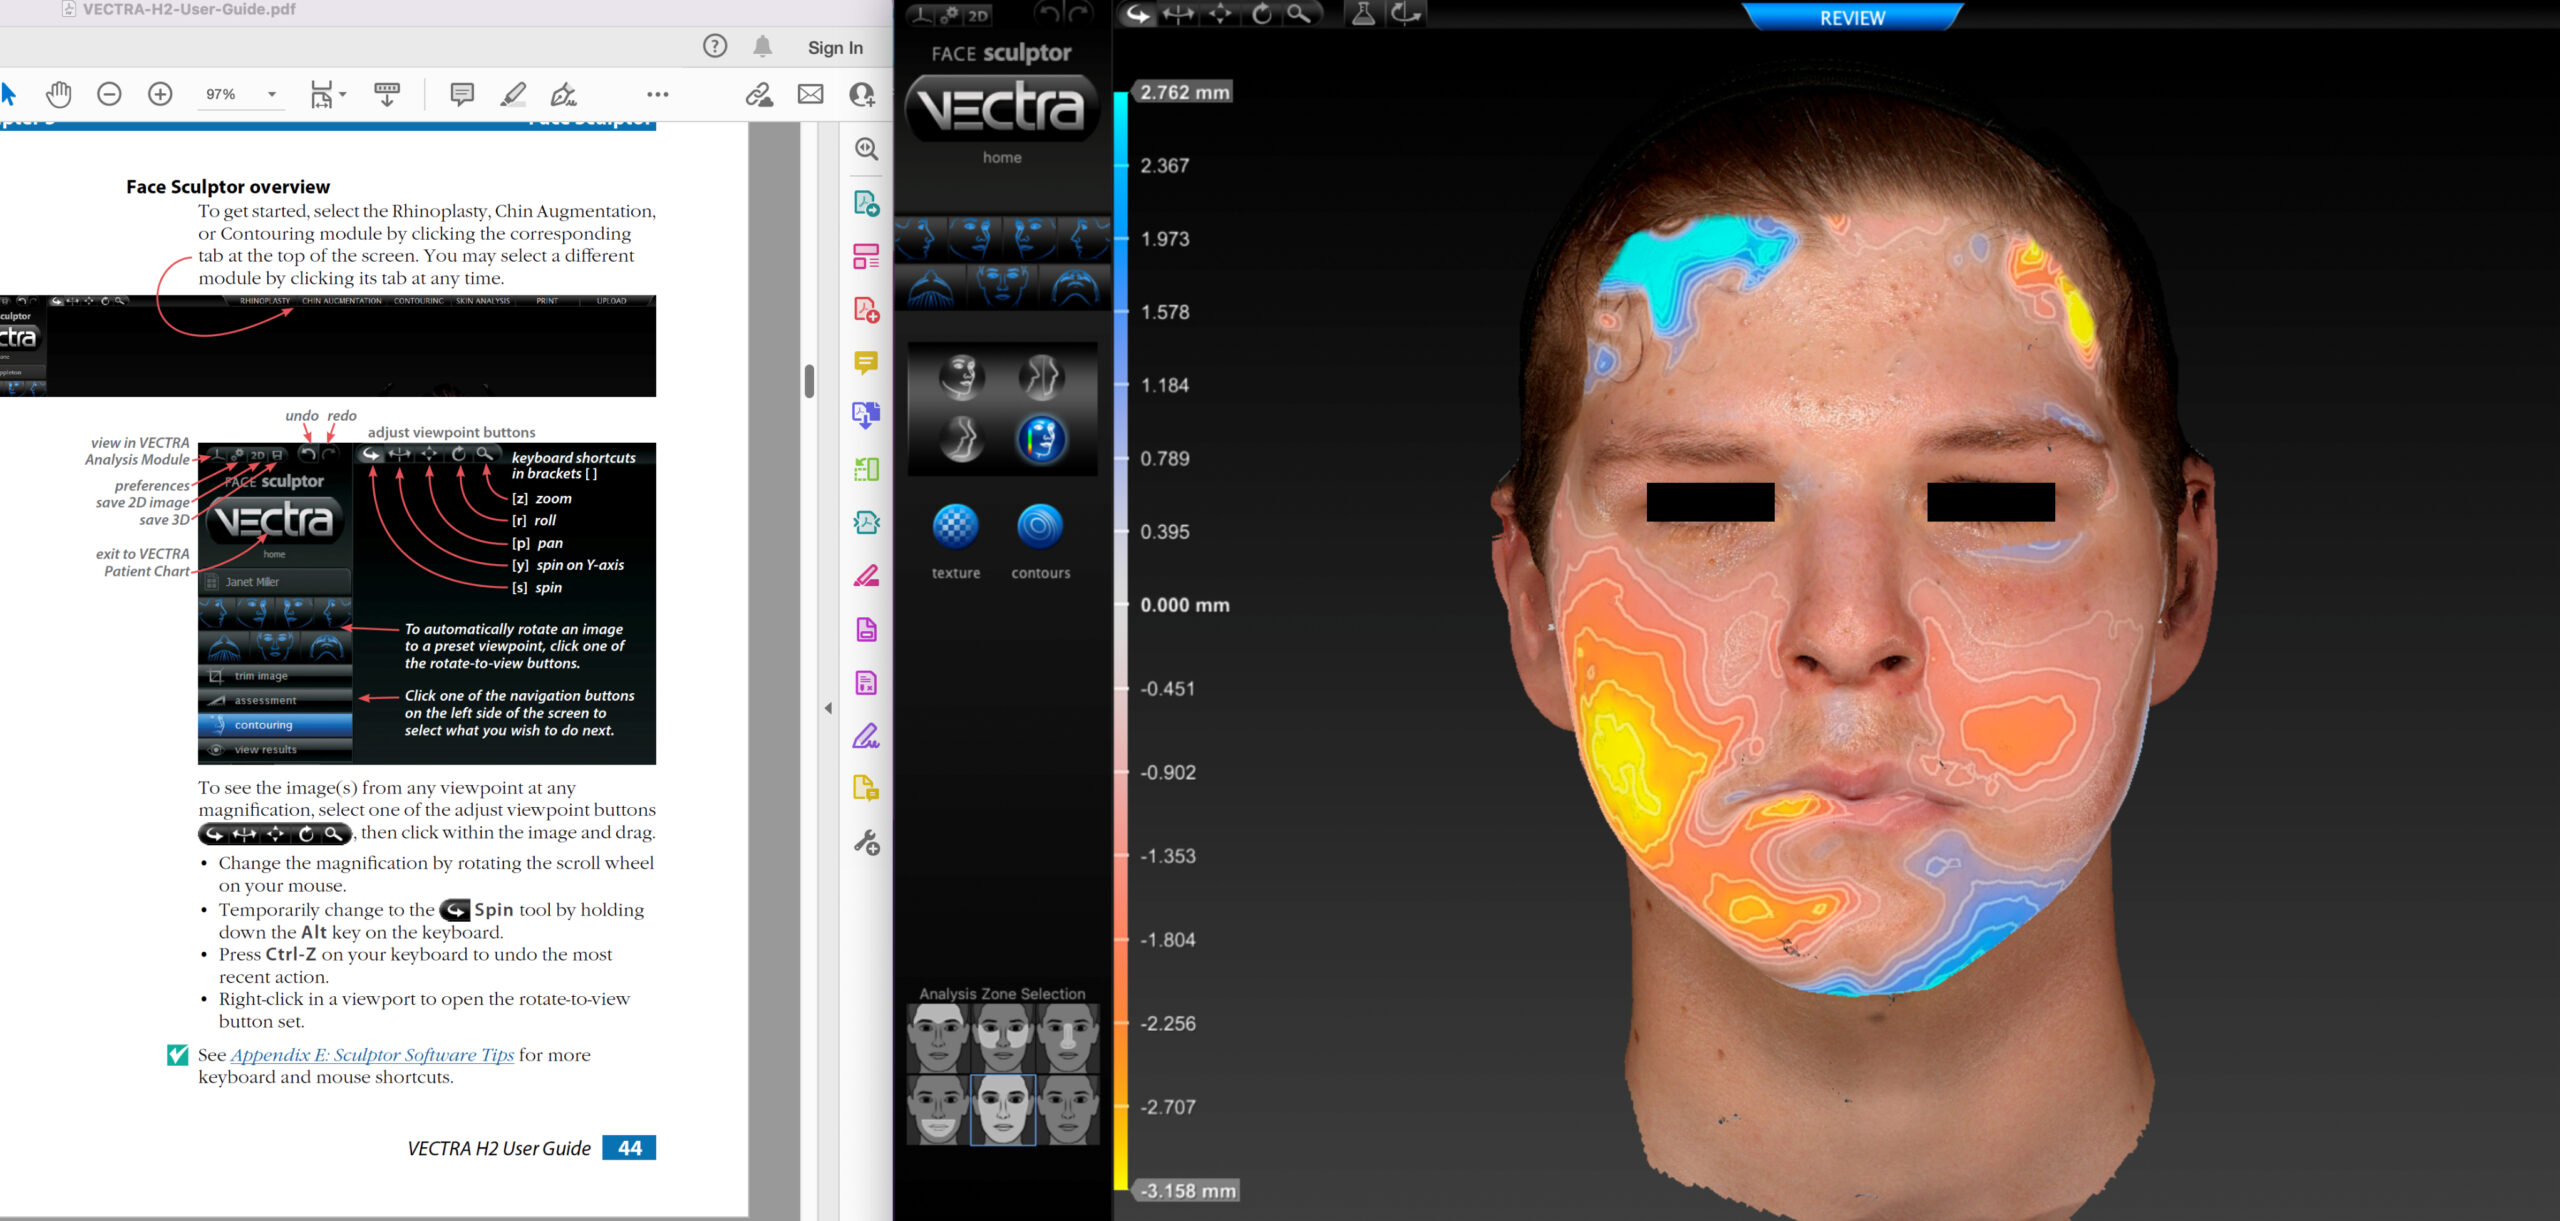2560x1221 pixels.
Task: Zoom out with the minus button
Action: pos(109,94)
